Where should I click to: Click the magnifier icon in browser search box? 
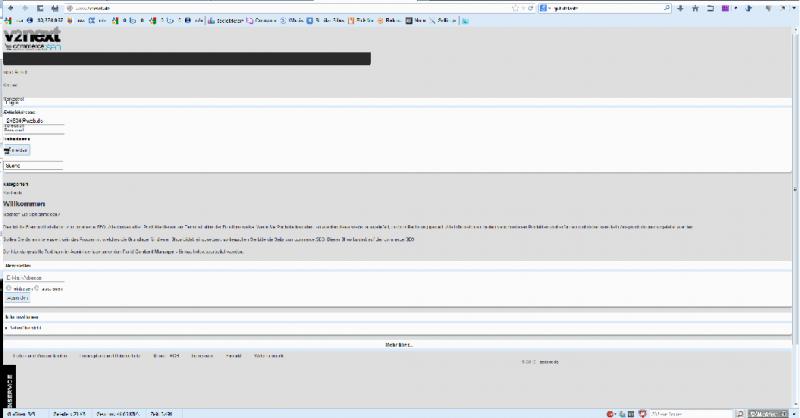(x=668, y=8)
